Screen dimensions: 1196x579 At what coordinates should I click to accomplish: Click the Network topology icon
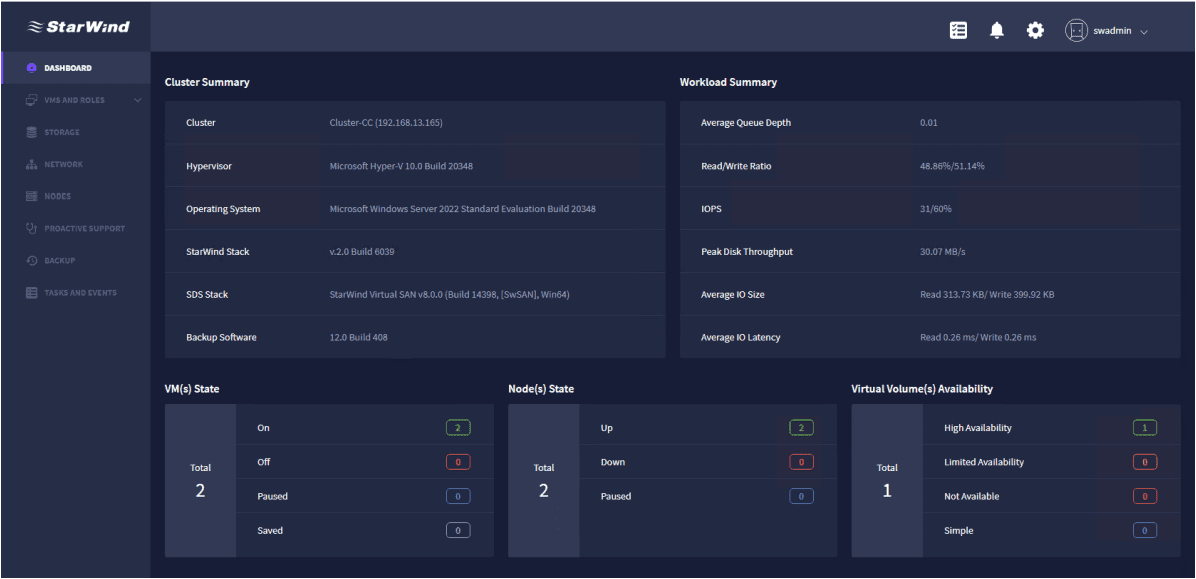(x=31, y=164)
